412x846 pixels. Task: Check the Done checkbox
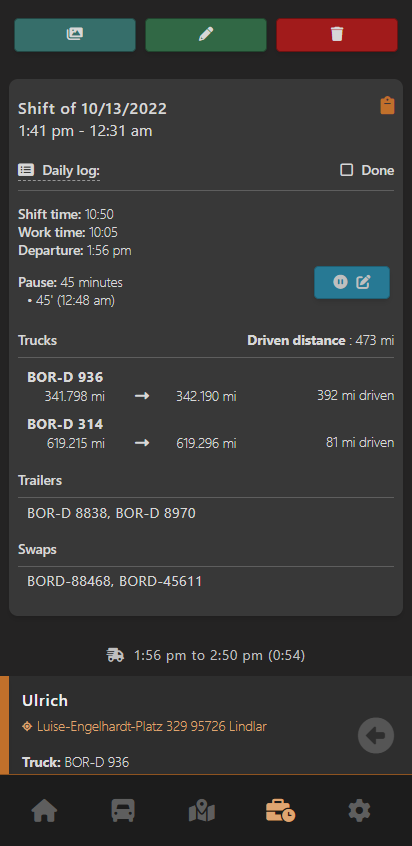pos(347,170)
